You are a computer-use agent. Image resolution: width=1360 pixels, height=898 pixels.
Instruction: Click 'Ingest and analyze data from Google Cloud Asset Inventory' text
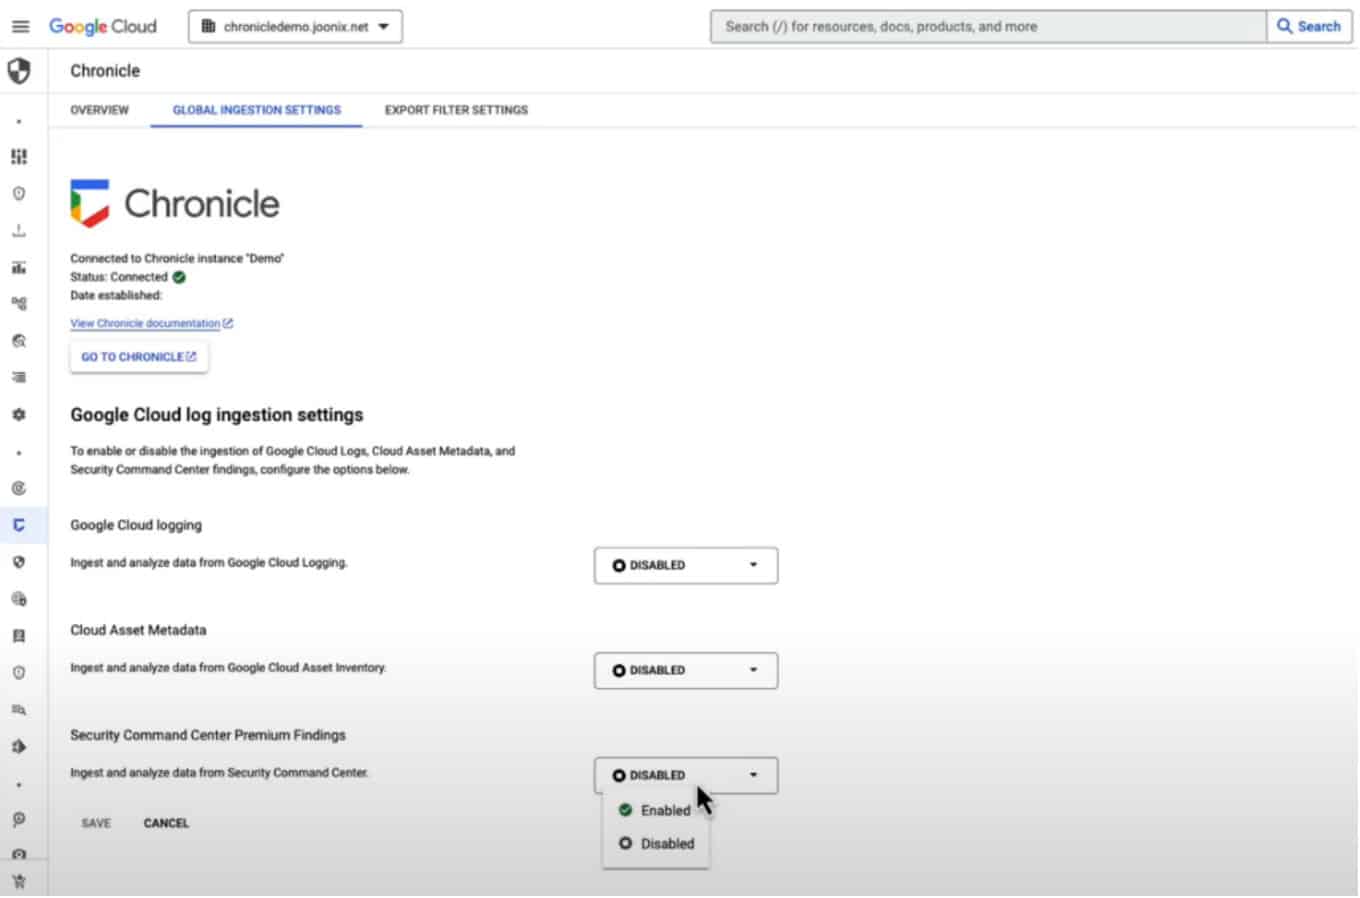click(228, 668)
